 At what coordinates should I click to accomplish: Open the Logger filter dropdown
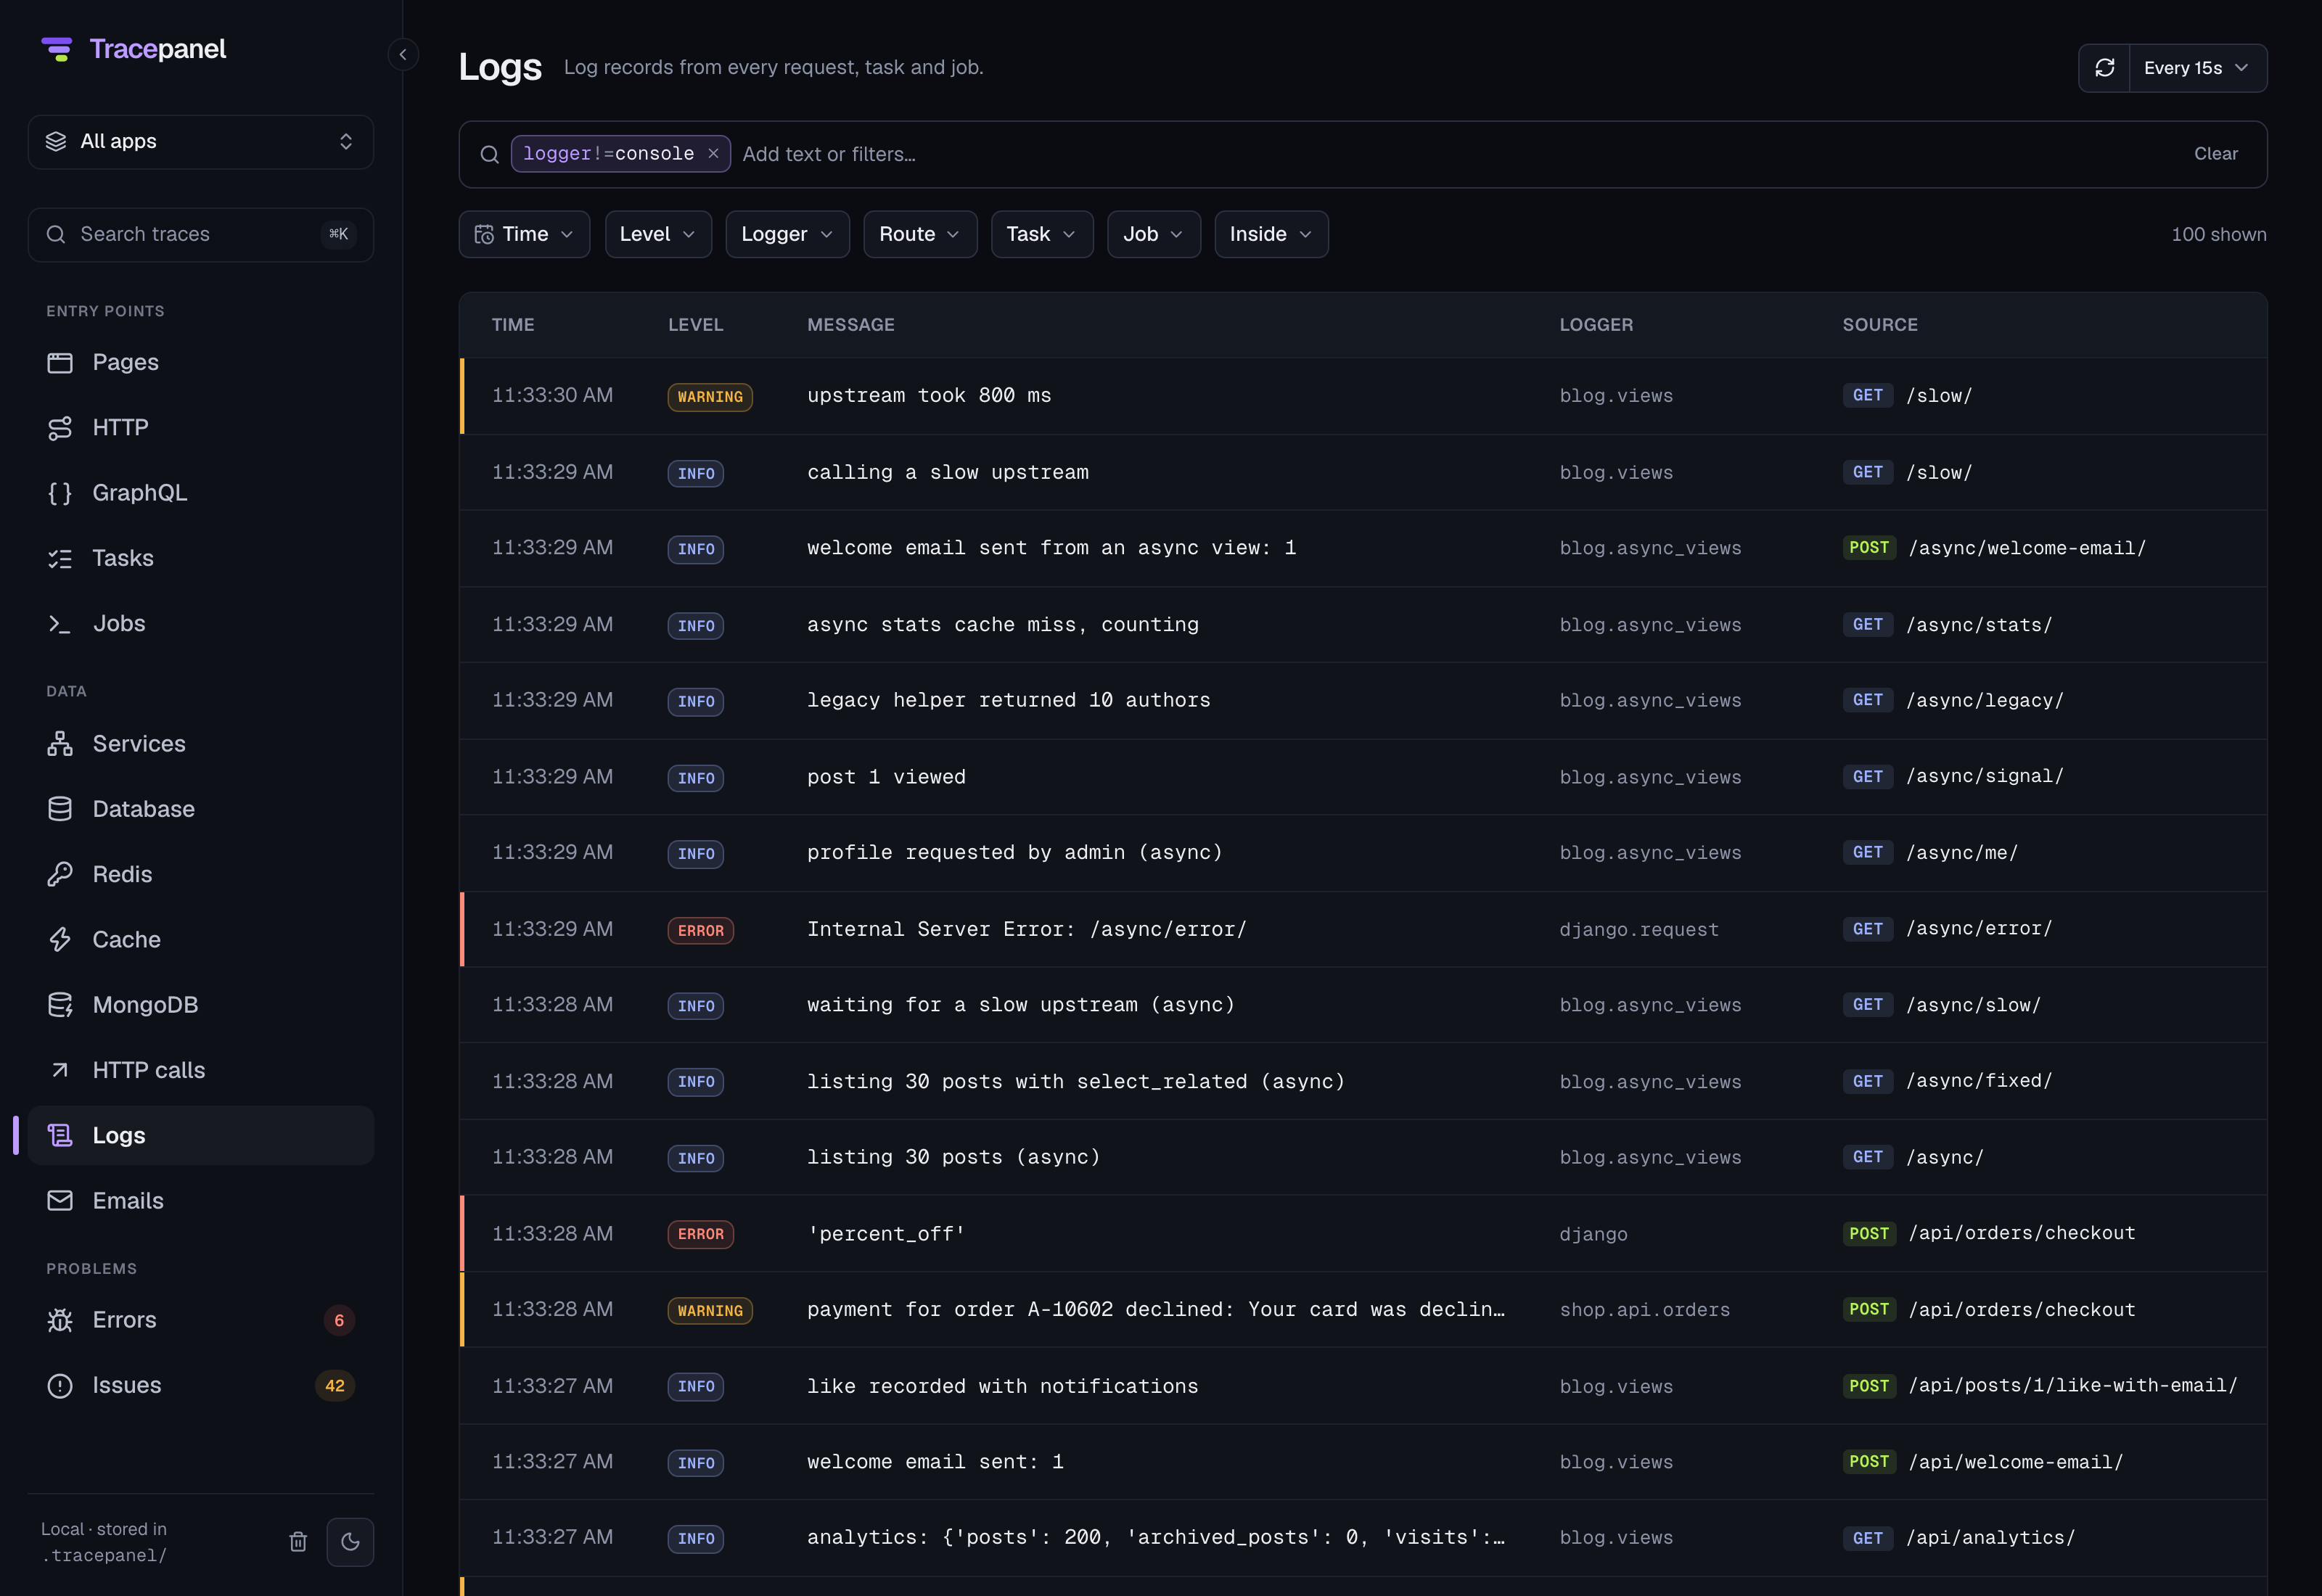787,234
